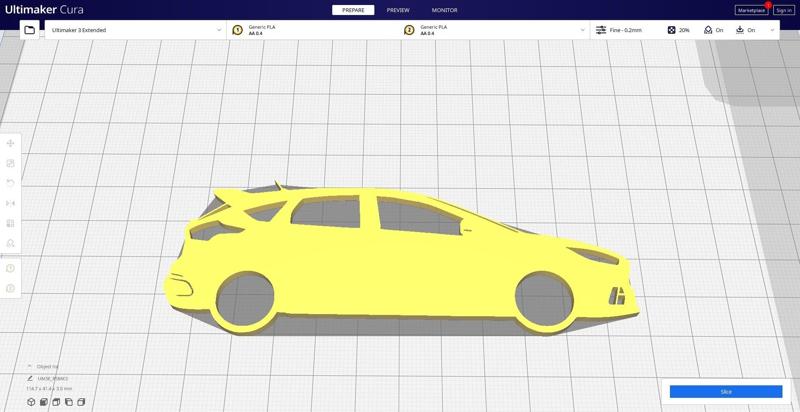
Task: Click the adhesion On value
Action: 751,31
